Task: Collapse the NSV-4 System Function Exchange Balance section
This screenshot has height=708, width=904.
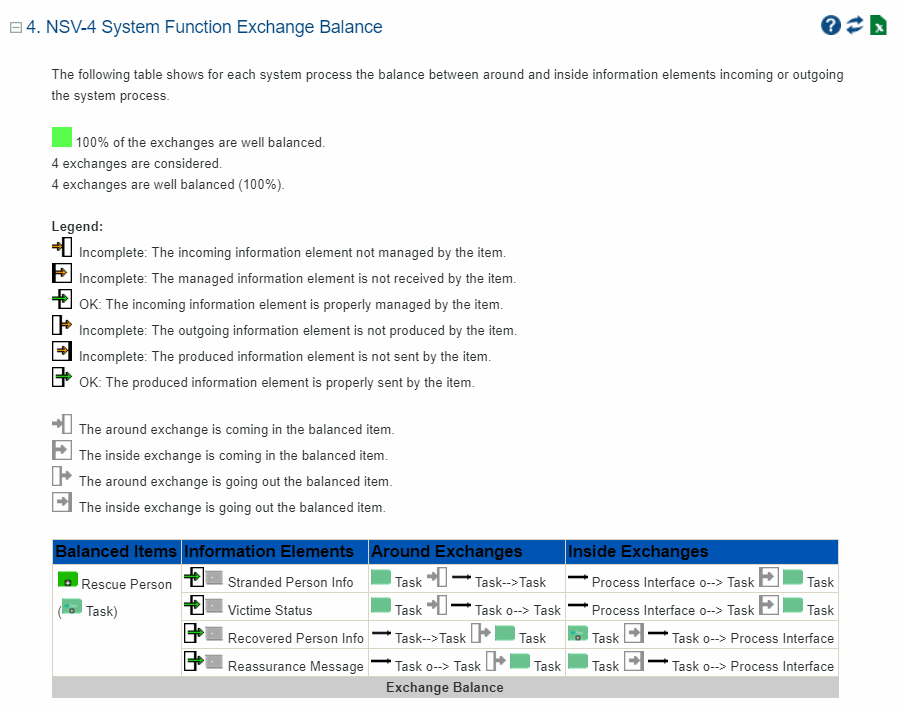Action: tap(15, 28)
